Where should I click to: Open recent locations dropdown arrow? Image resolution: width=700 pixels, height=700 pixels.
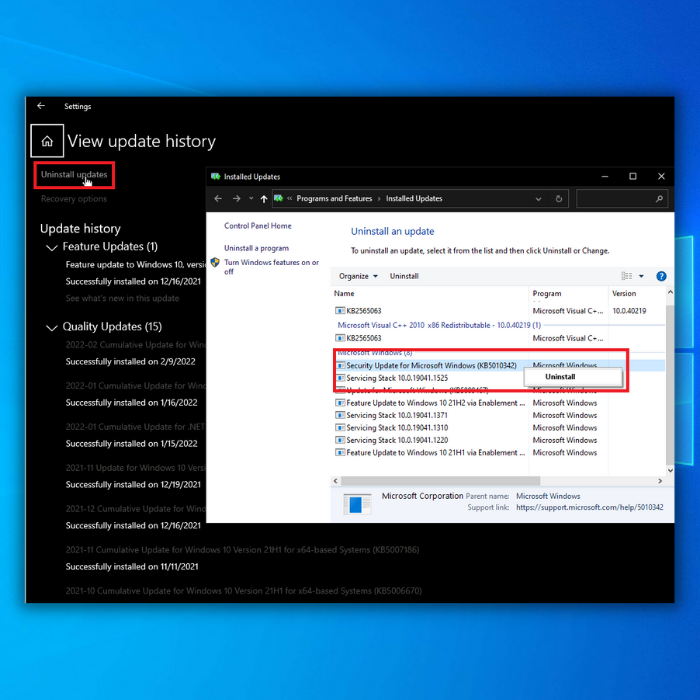[x=251, y=199]
